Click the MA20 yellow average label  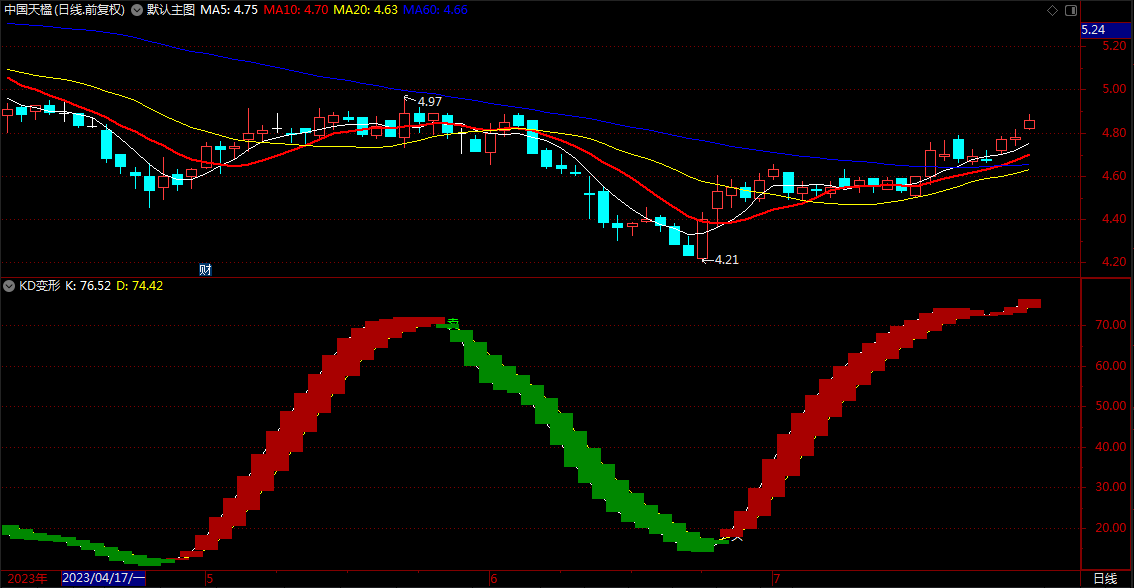tap(365, 10)
